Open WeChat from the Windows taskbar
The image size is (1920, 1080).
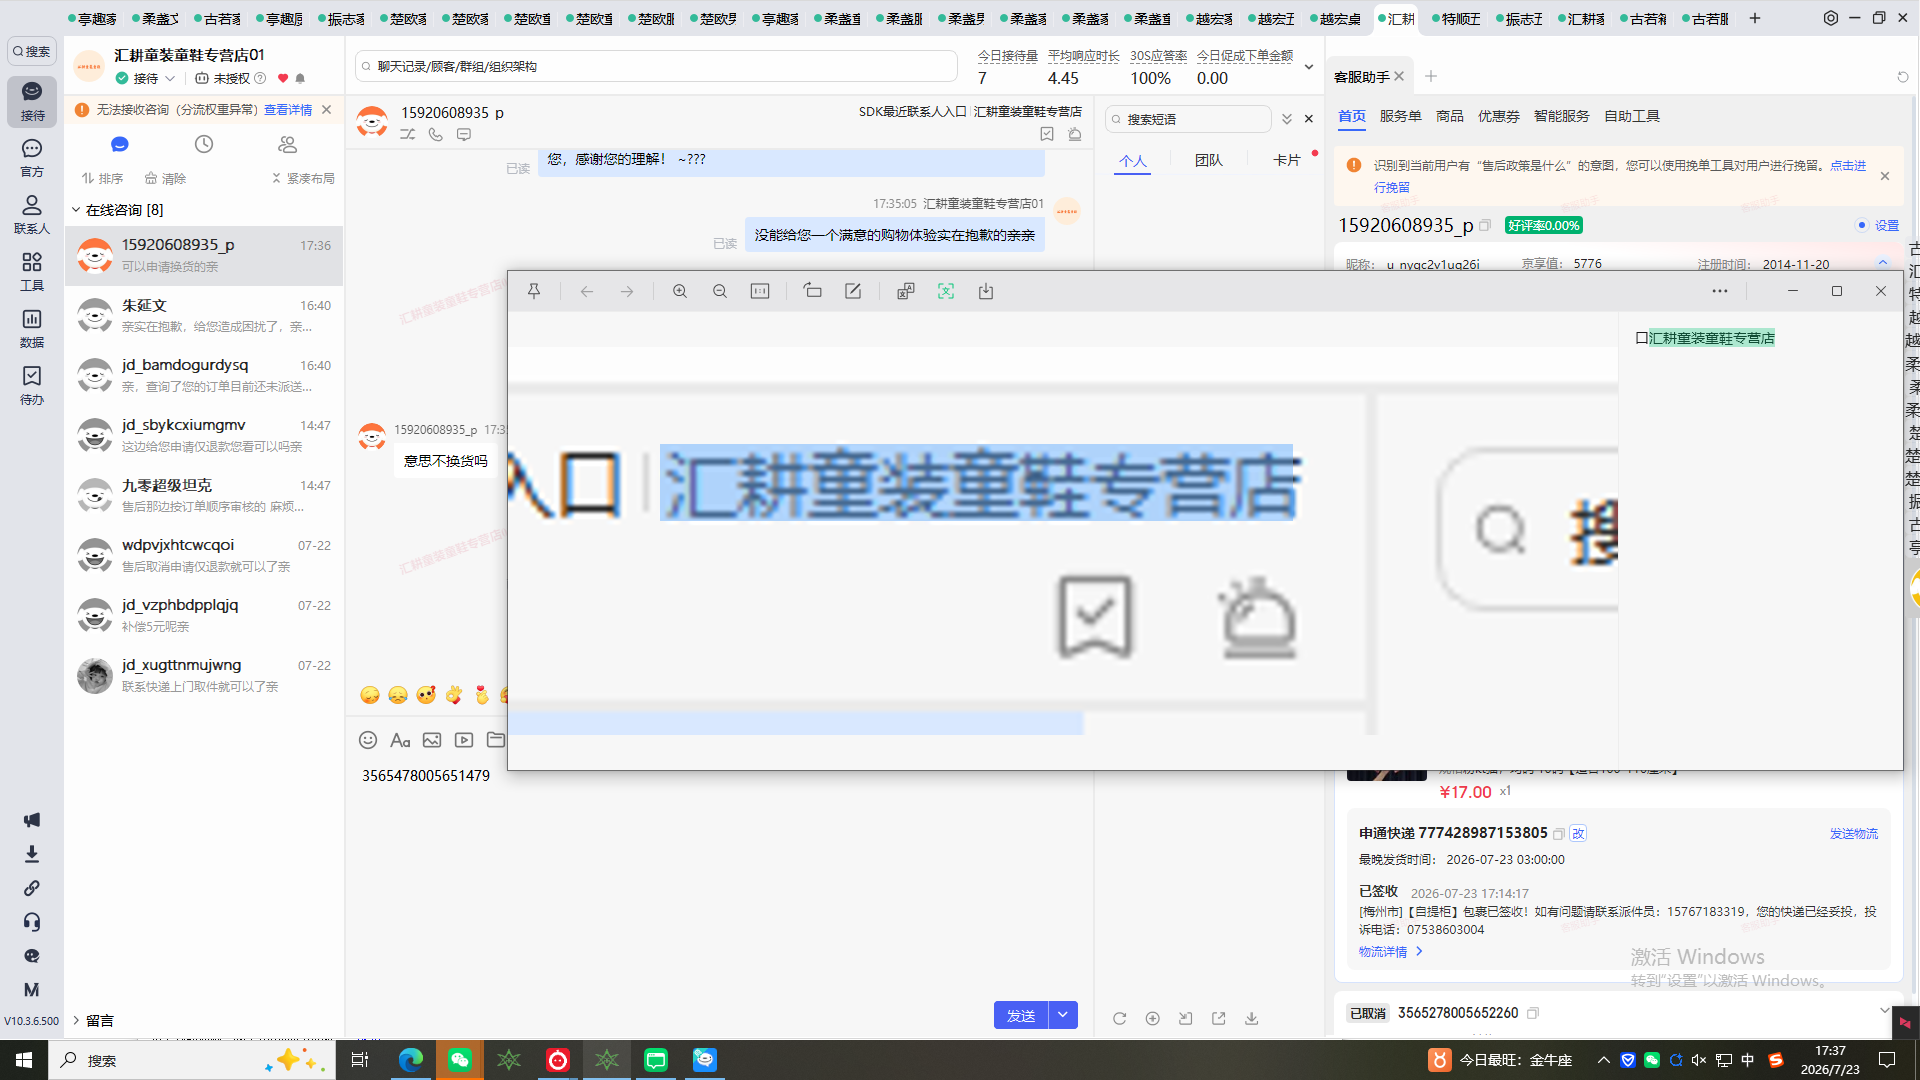(x=460, y=1060)
